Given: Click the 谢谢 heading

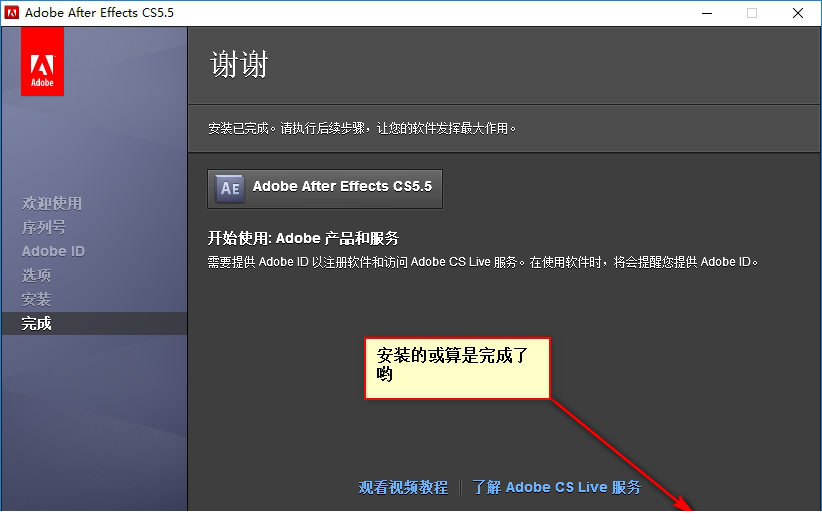Looking at the screenshot, I should click(x=239, y=65).
